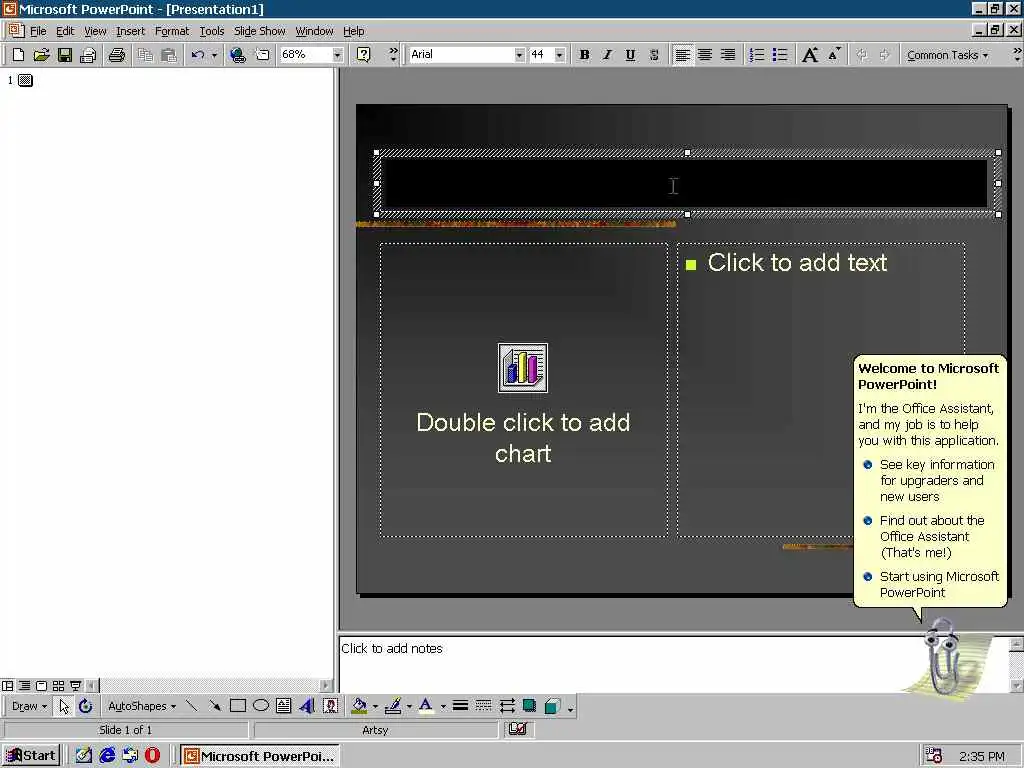Select the Arrow drawing tool

[214, 706]
